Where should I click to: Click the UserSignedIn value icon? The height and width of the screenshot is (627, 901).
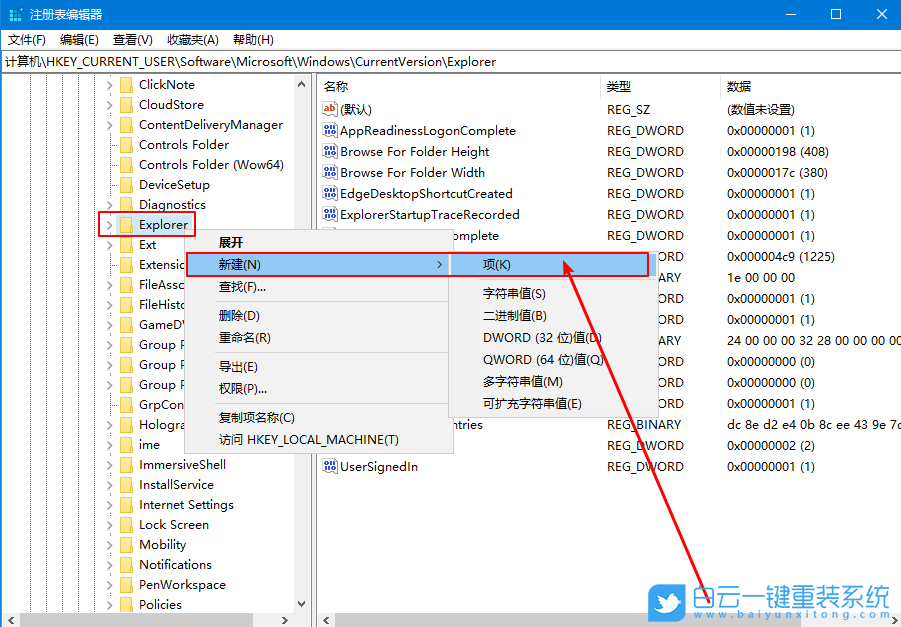click(331, 466)
